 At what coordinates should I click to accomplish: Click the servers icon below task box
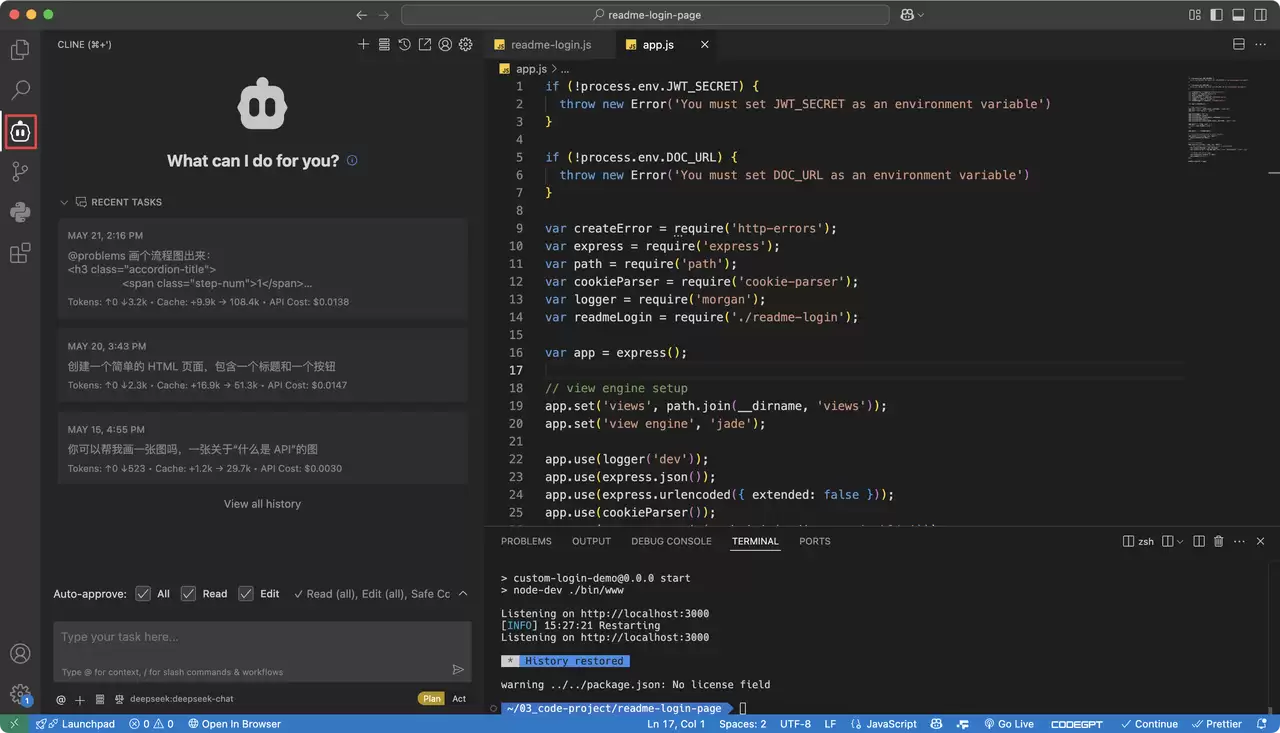coord(98,700)
